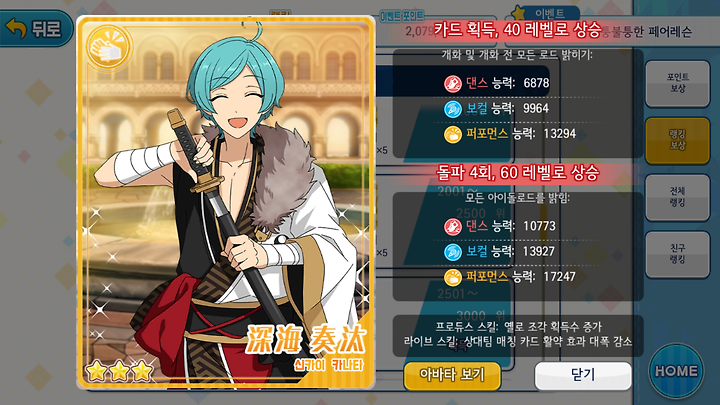Tap the performance attribute icon on card
This screenshot has width=720, height=405.
pyautogui.click(x=109, y=47)
